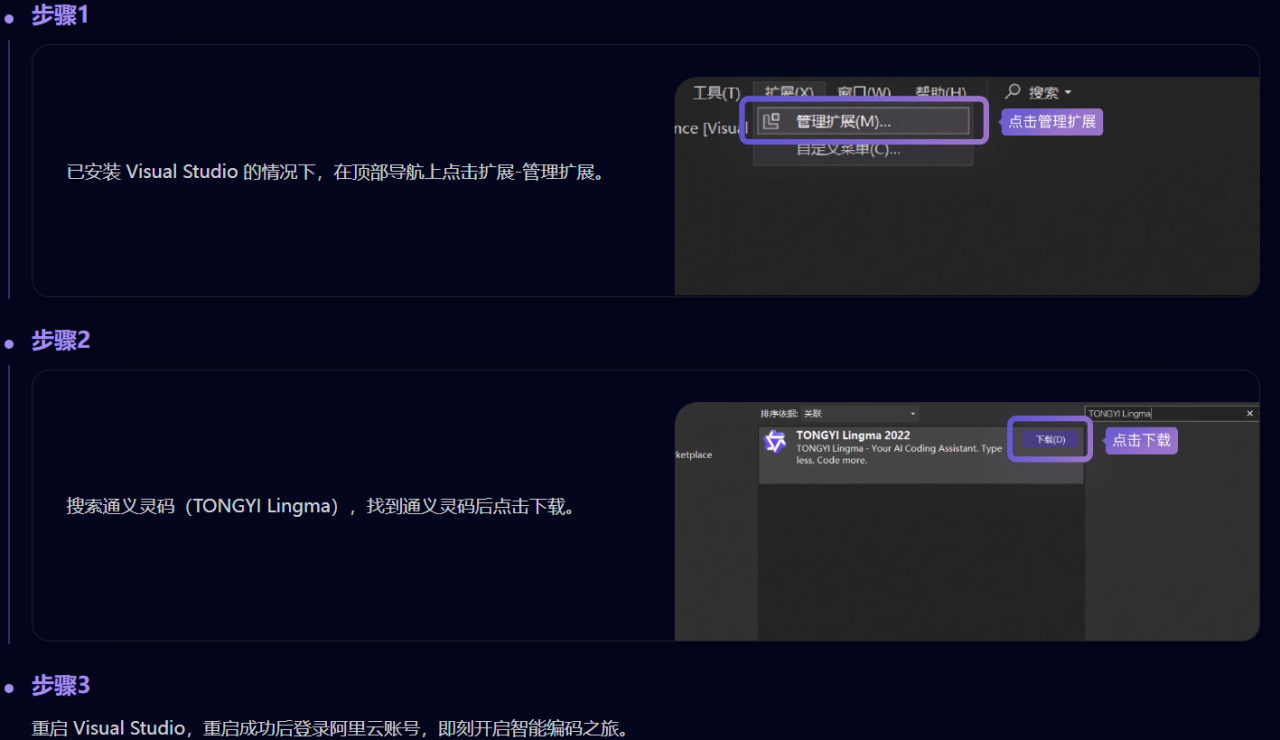
Task: Click the 点击管理扩展 tooltip label
Action: click(1052, 122)
